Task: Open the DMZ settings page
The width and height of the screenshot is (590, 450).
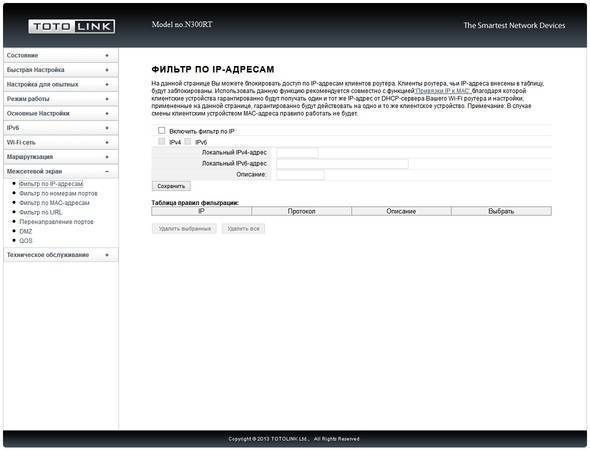Action: (26, 231)
